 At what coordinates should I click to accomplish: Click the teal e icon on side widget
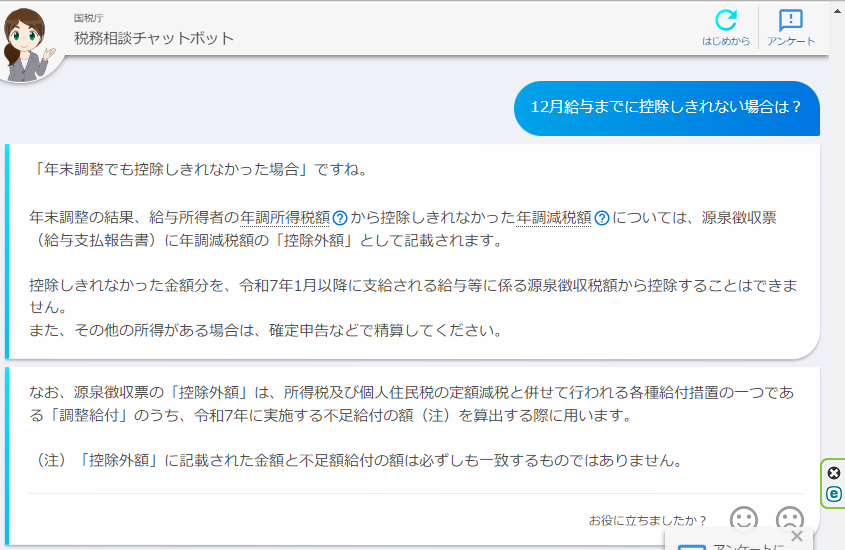click(x=834, y=493)
